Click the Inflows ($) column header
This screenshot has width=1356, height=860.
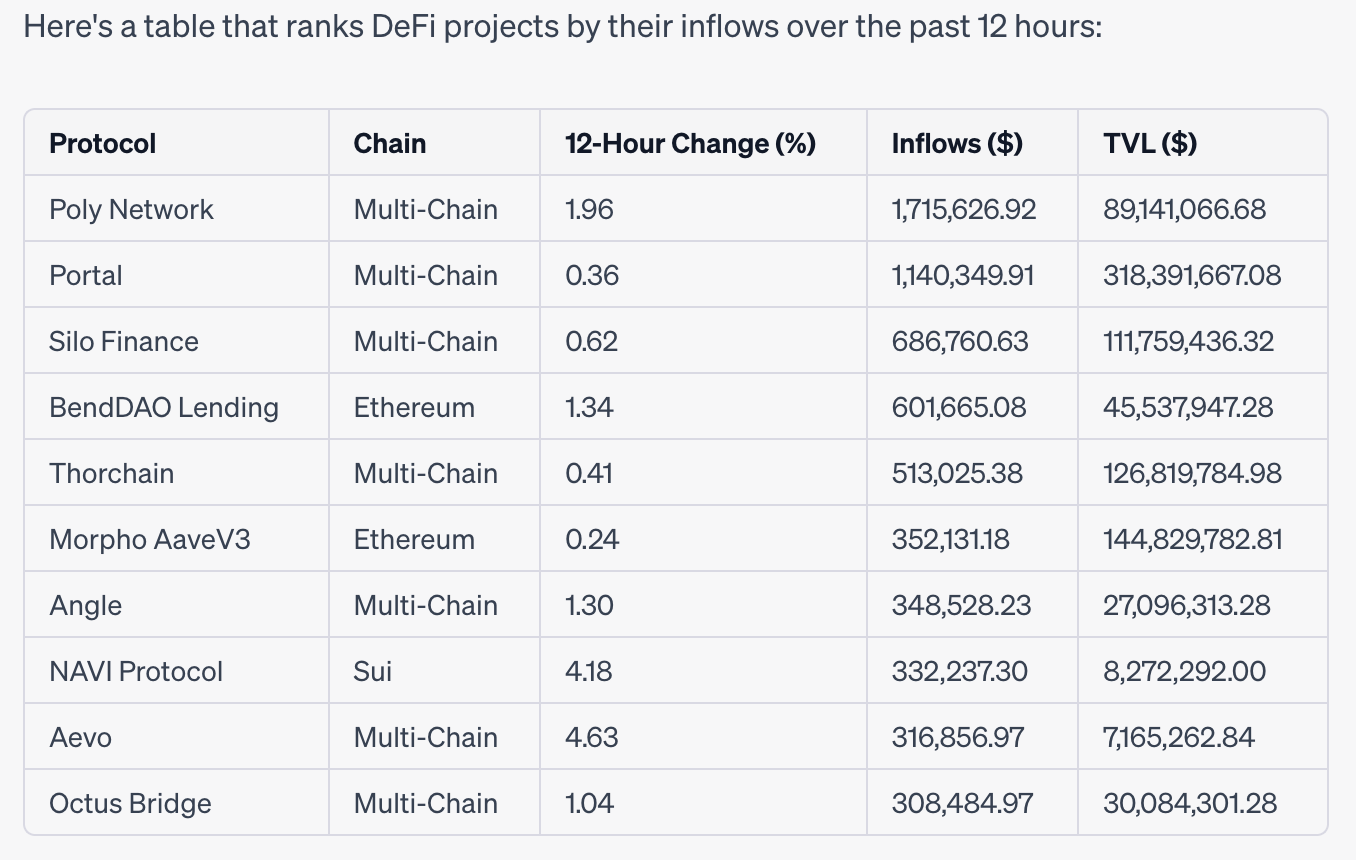click(957, 144)
